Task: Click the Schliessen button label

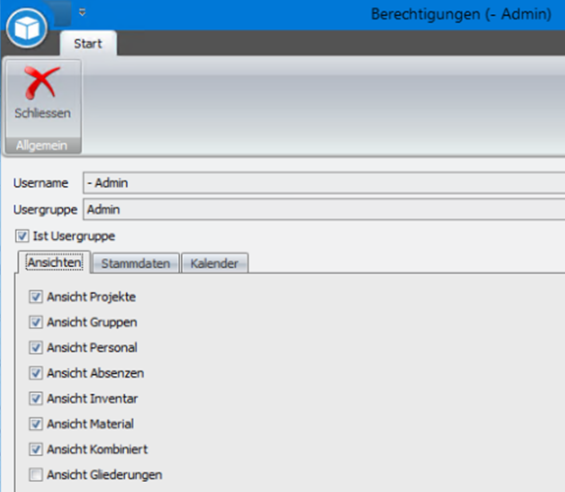Action: 43,113
